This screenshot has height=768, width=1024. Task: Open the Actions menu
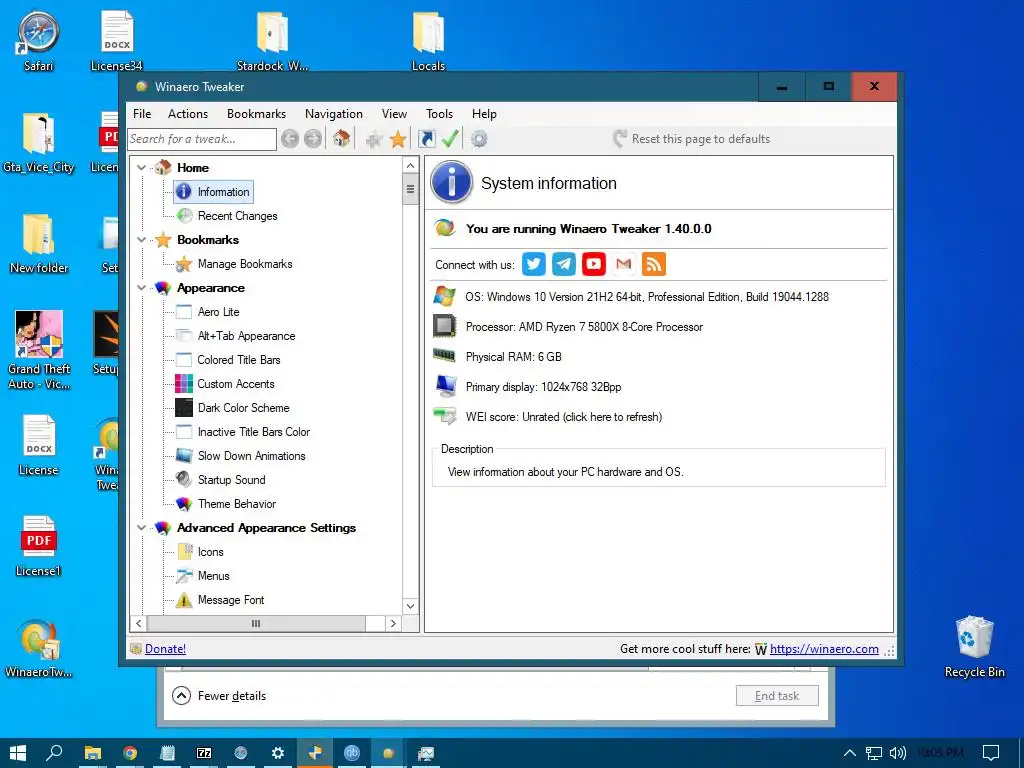click(188, 114)
